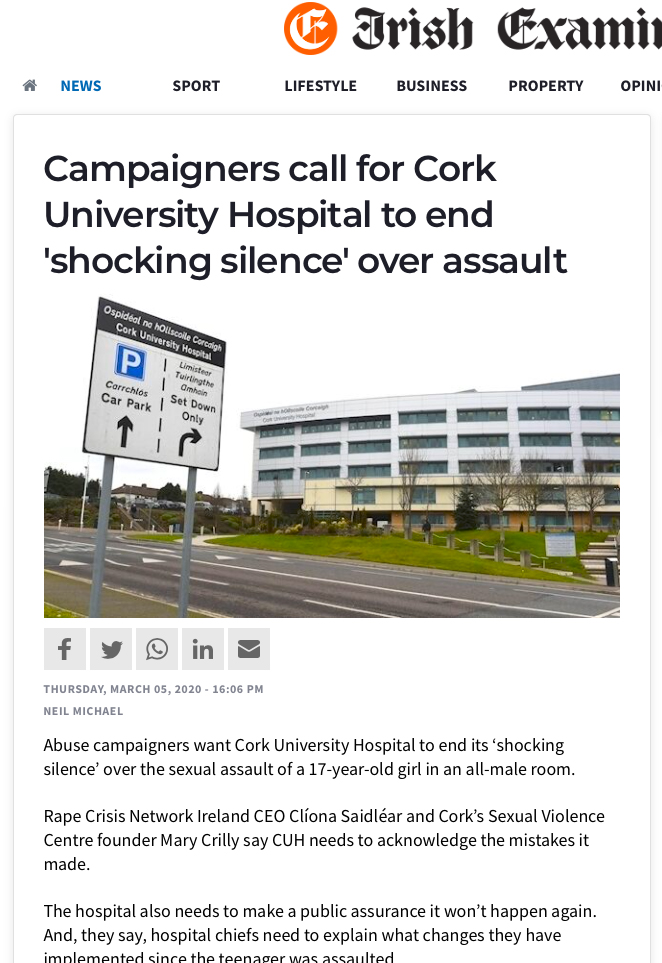Open the Sport section
Screen dimensions: 662x963
196,86
